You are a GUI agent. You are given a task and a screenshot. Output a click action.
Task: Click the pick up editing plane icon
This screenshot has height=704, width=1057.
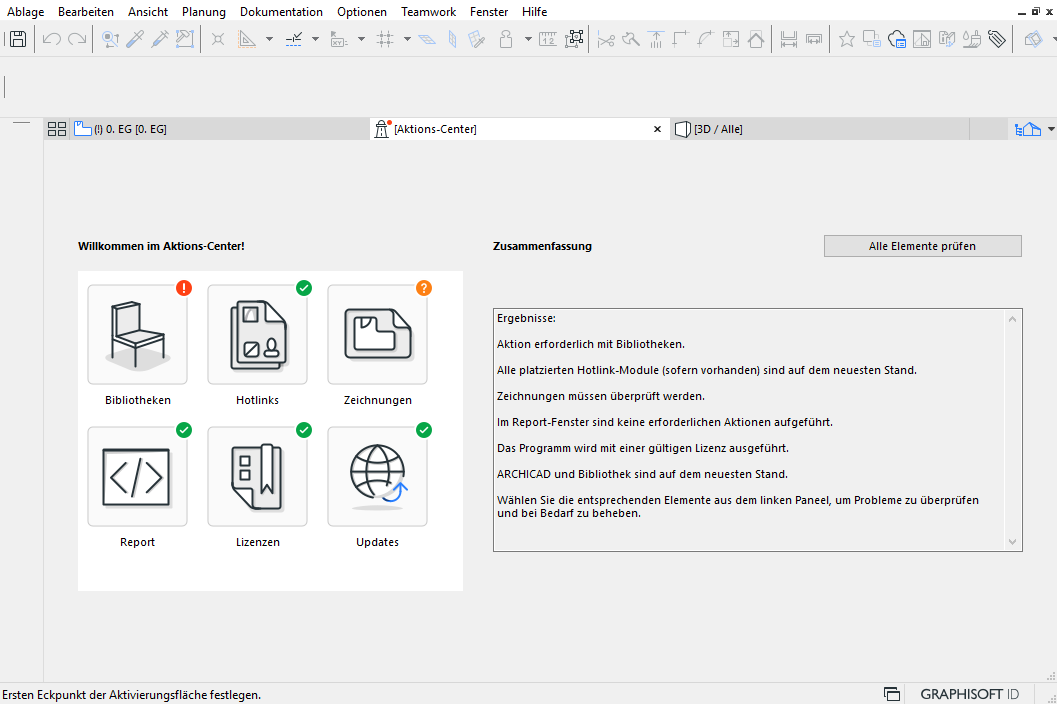pos(477,39)
